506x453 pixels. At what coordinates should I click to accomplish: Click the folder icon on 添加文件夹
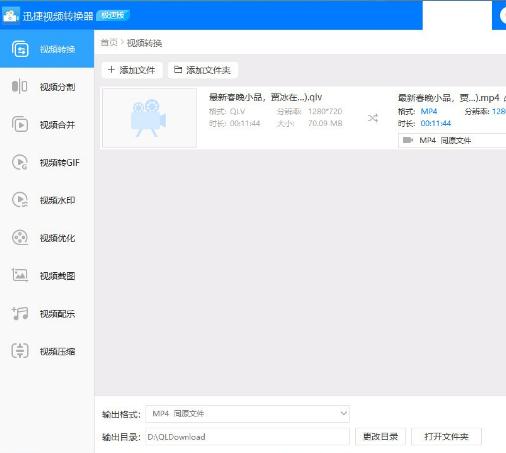(178, 70)
